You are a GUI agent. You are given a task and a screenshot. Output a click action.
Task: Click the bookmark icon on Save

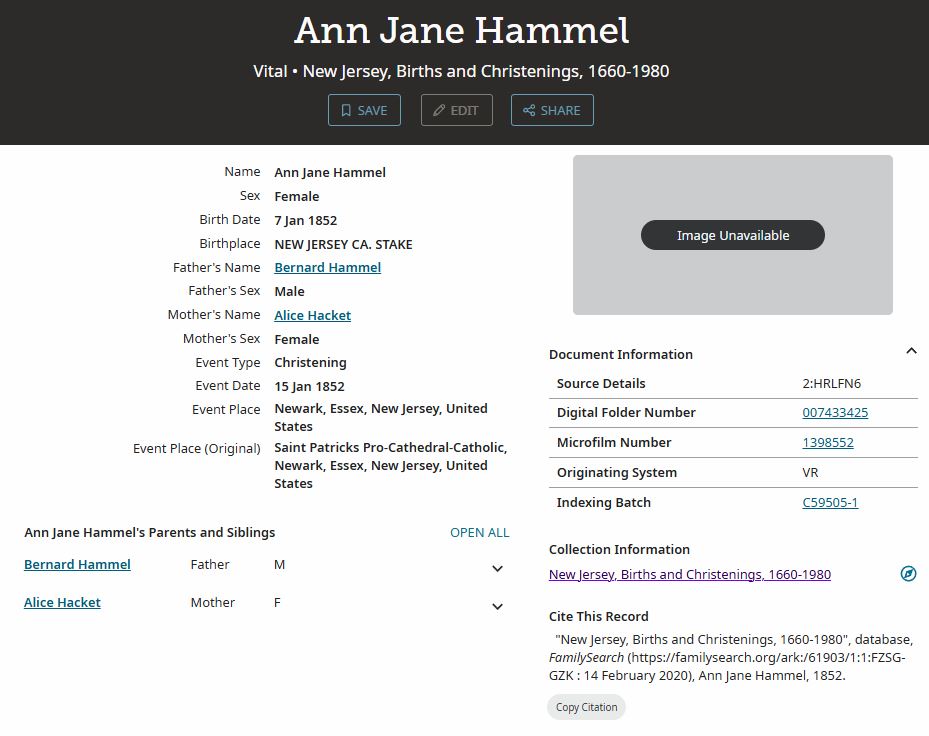(346, 111)
